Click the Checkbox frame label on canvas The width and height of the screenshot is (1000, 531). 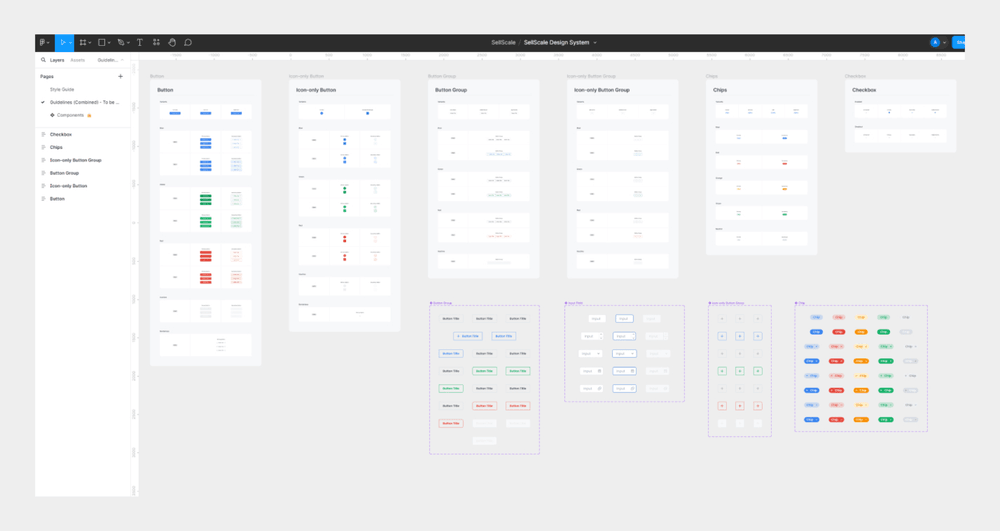[x=855, y=76]
